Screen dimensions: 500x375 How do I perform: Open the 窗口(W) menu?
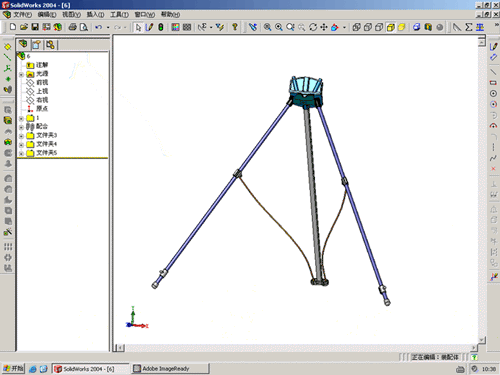(x=145, y=14)
